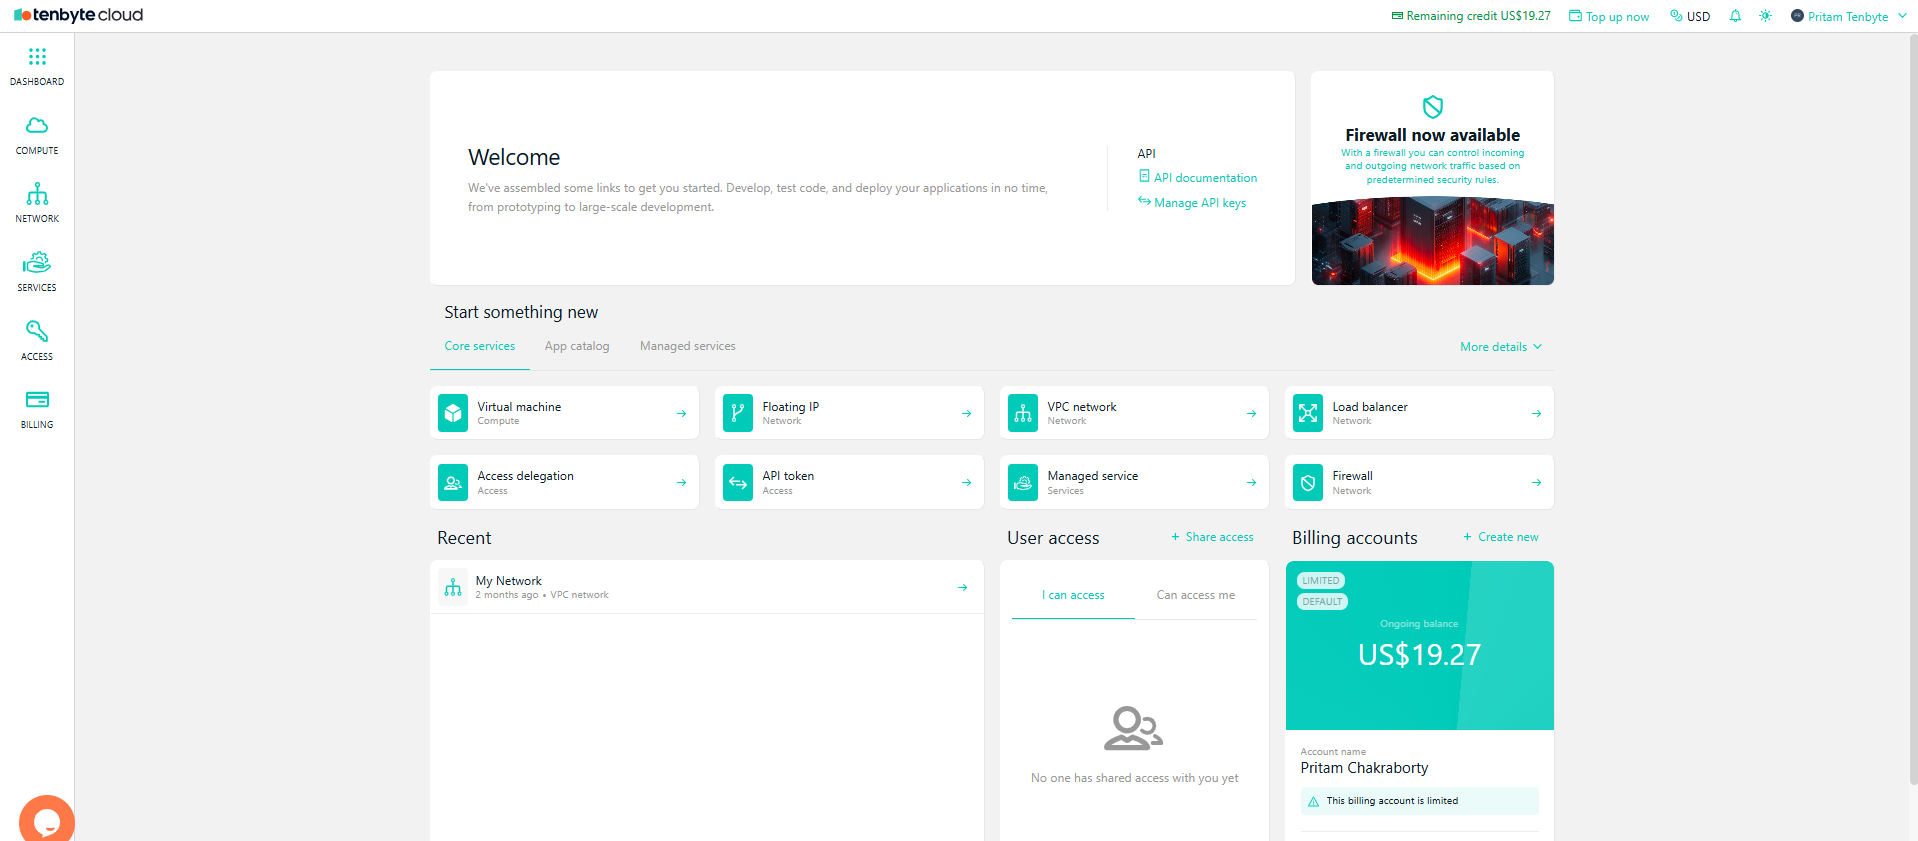This screenshot has width=1918, height=841.
Task: Click Share access link
Action: [x=1212, y=537]
